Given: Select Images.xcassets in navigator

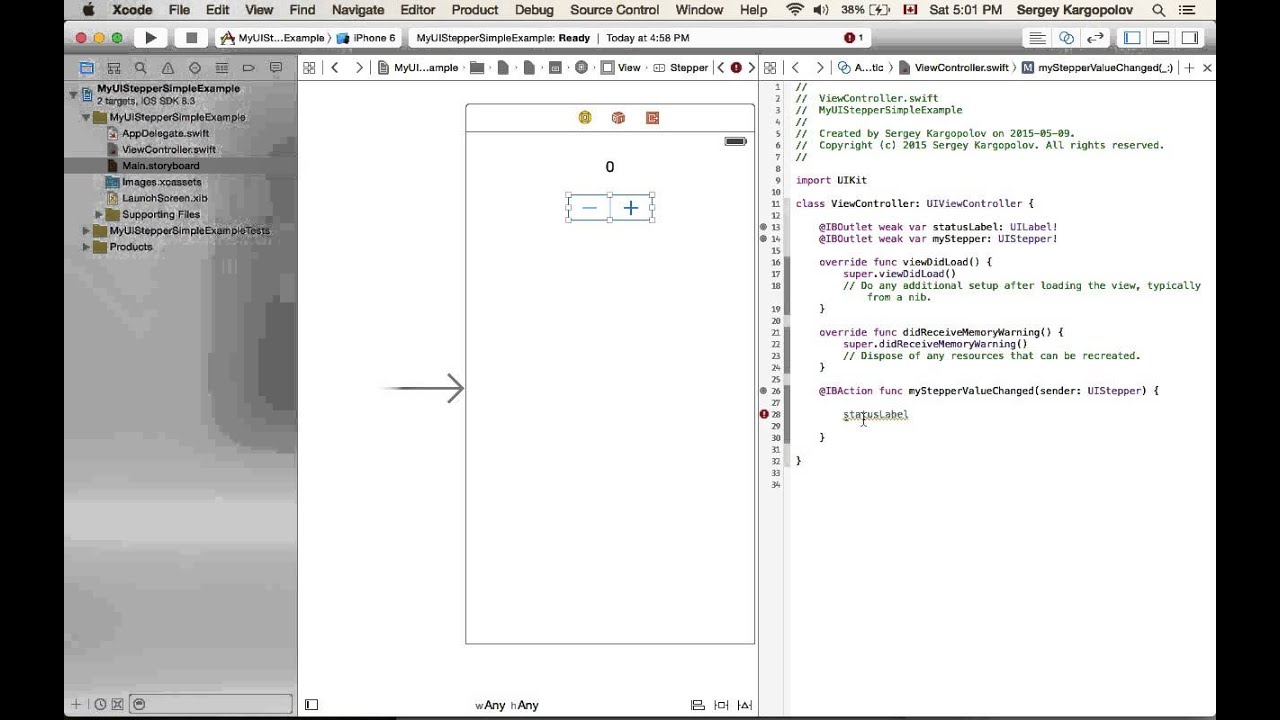Looking at the screenshot, I should pos(161,182).
